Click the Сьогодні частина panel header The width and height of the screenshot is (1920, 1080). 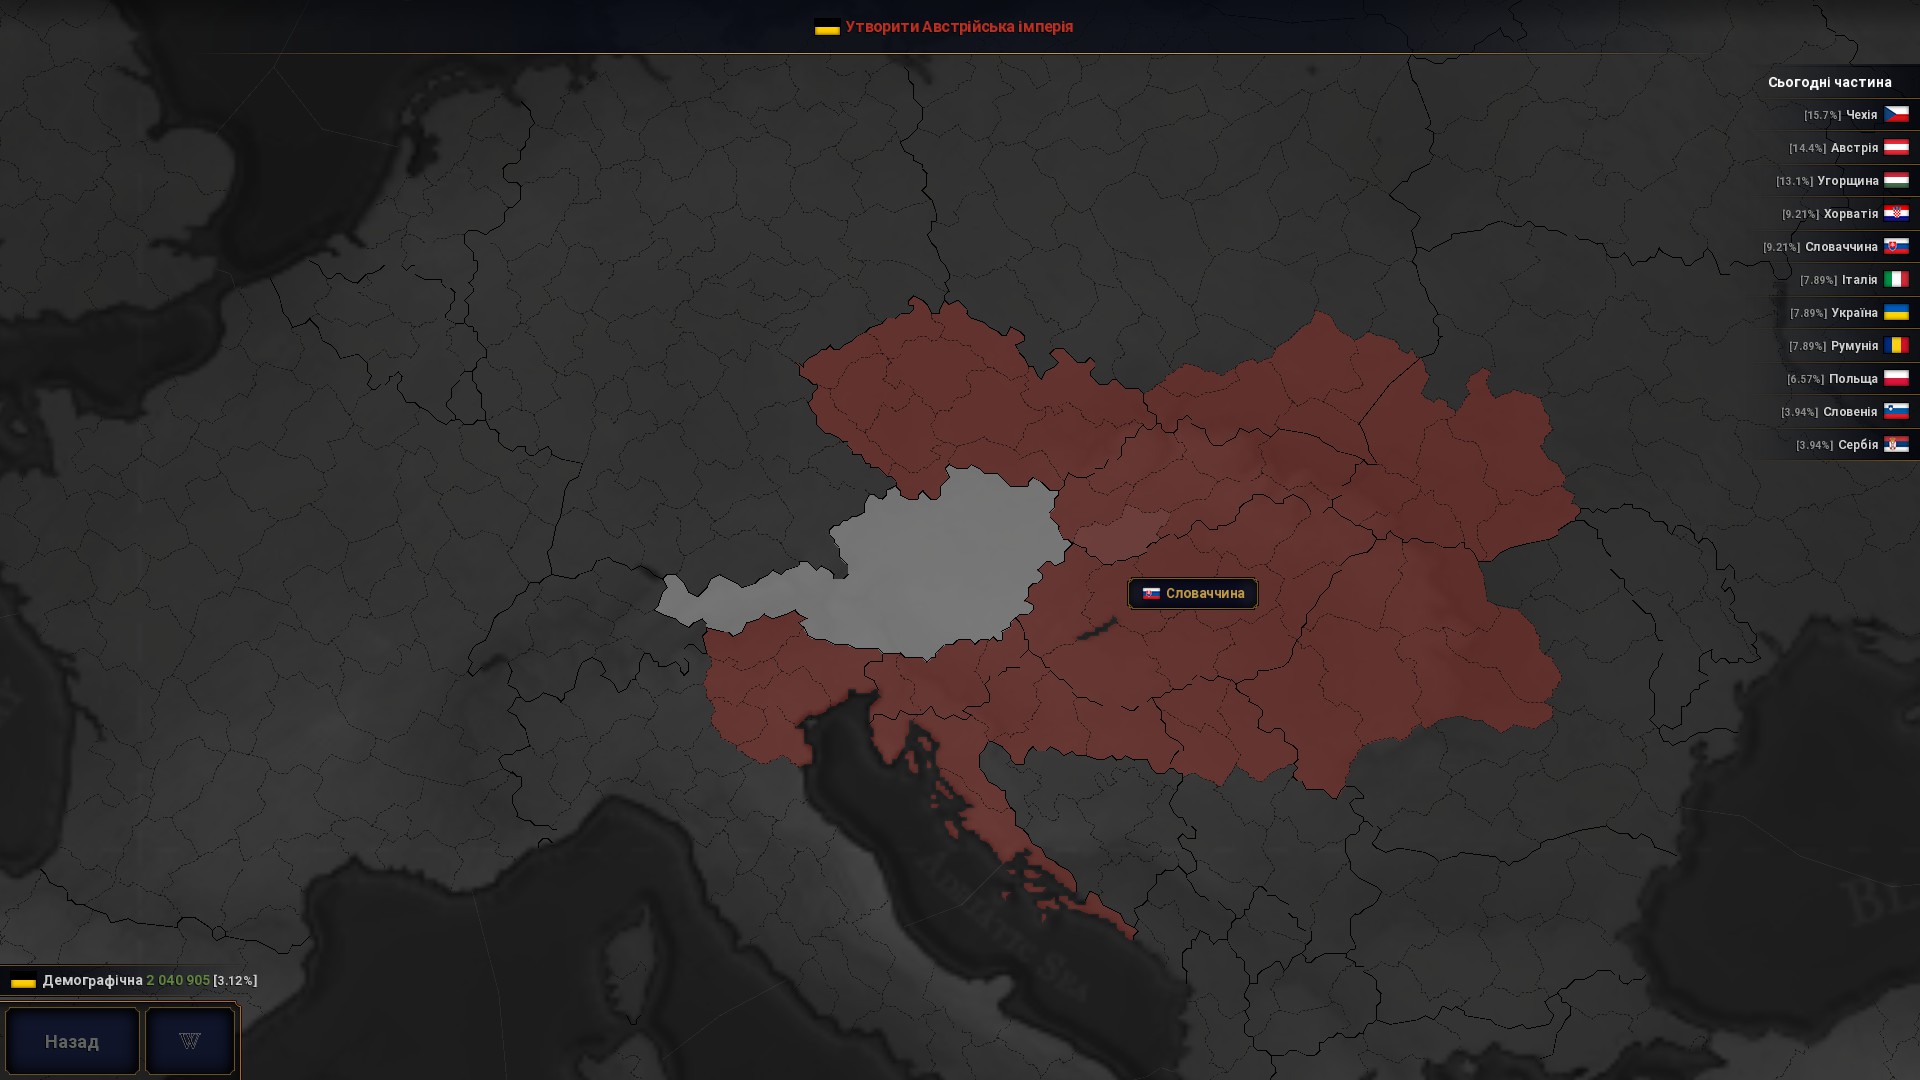[1829, 82]
